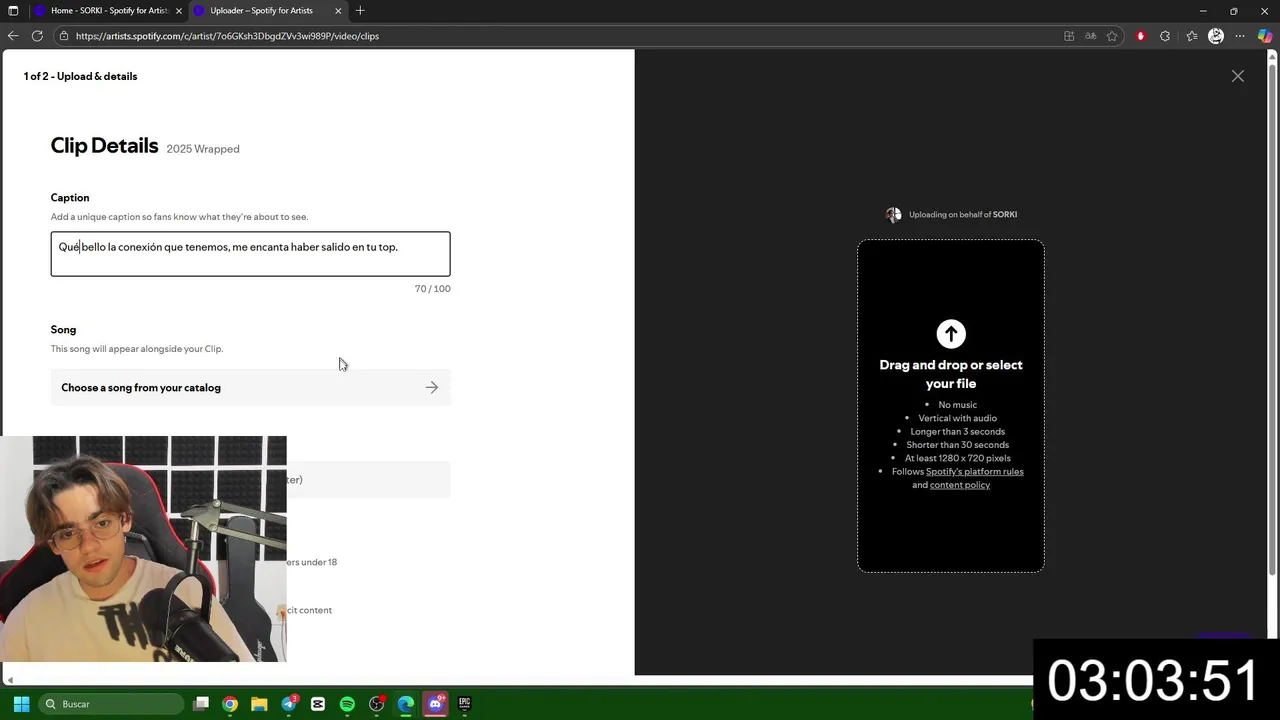Click the 'Vertical with audio' requirement

click(957, 418)
